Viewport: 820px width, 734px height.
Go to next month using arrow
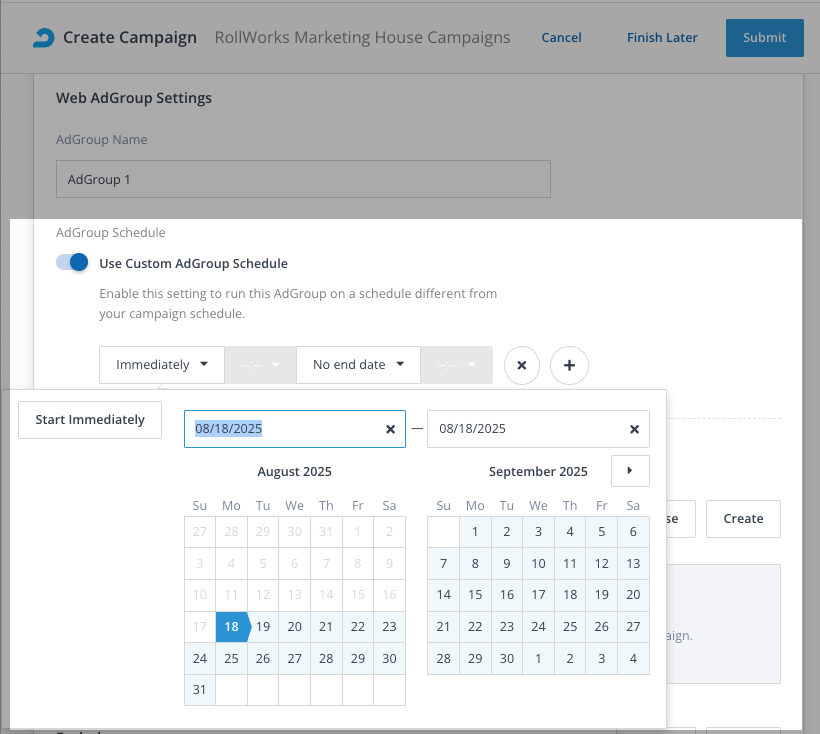point(630,471)
